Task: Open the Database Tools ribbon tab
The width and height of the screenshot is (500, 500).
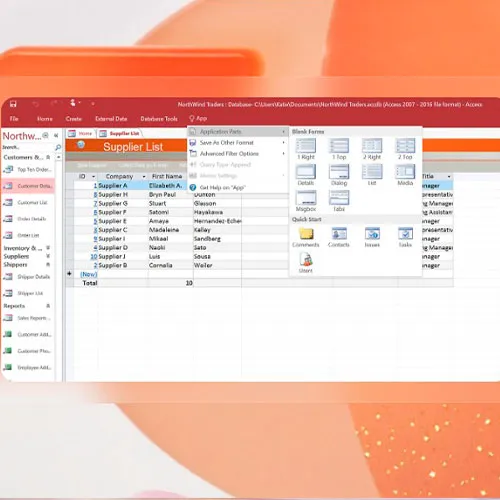Action: pyautogui.click(x=159, y=119)
